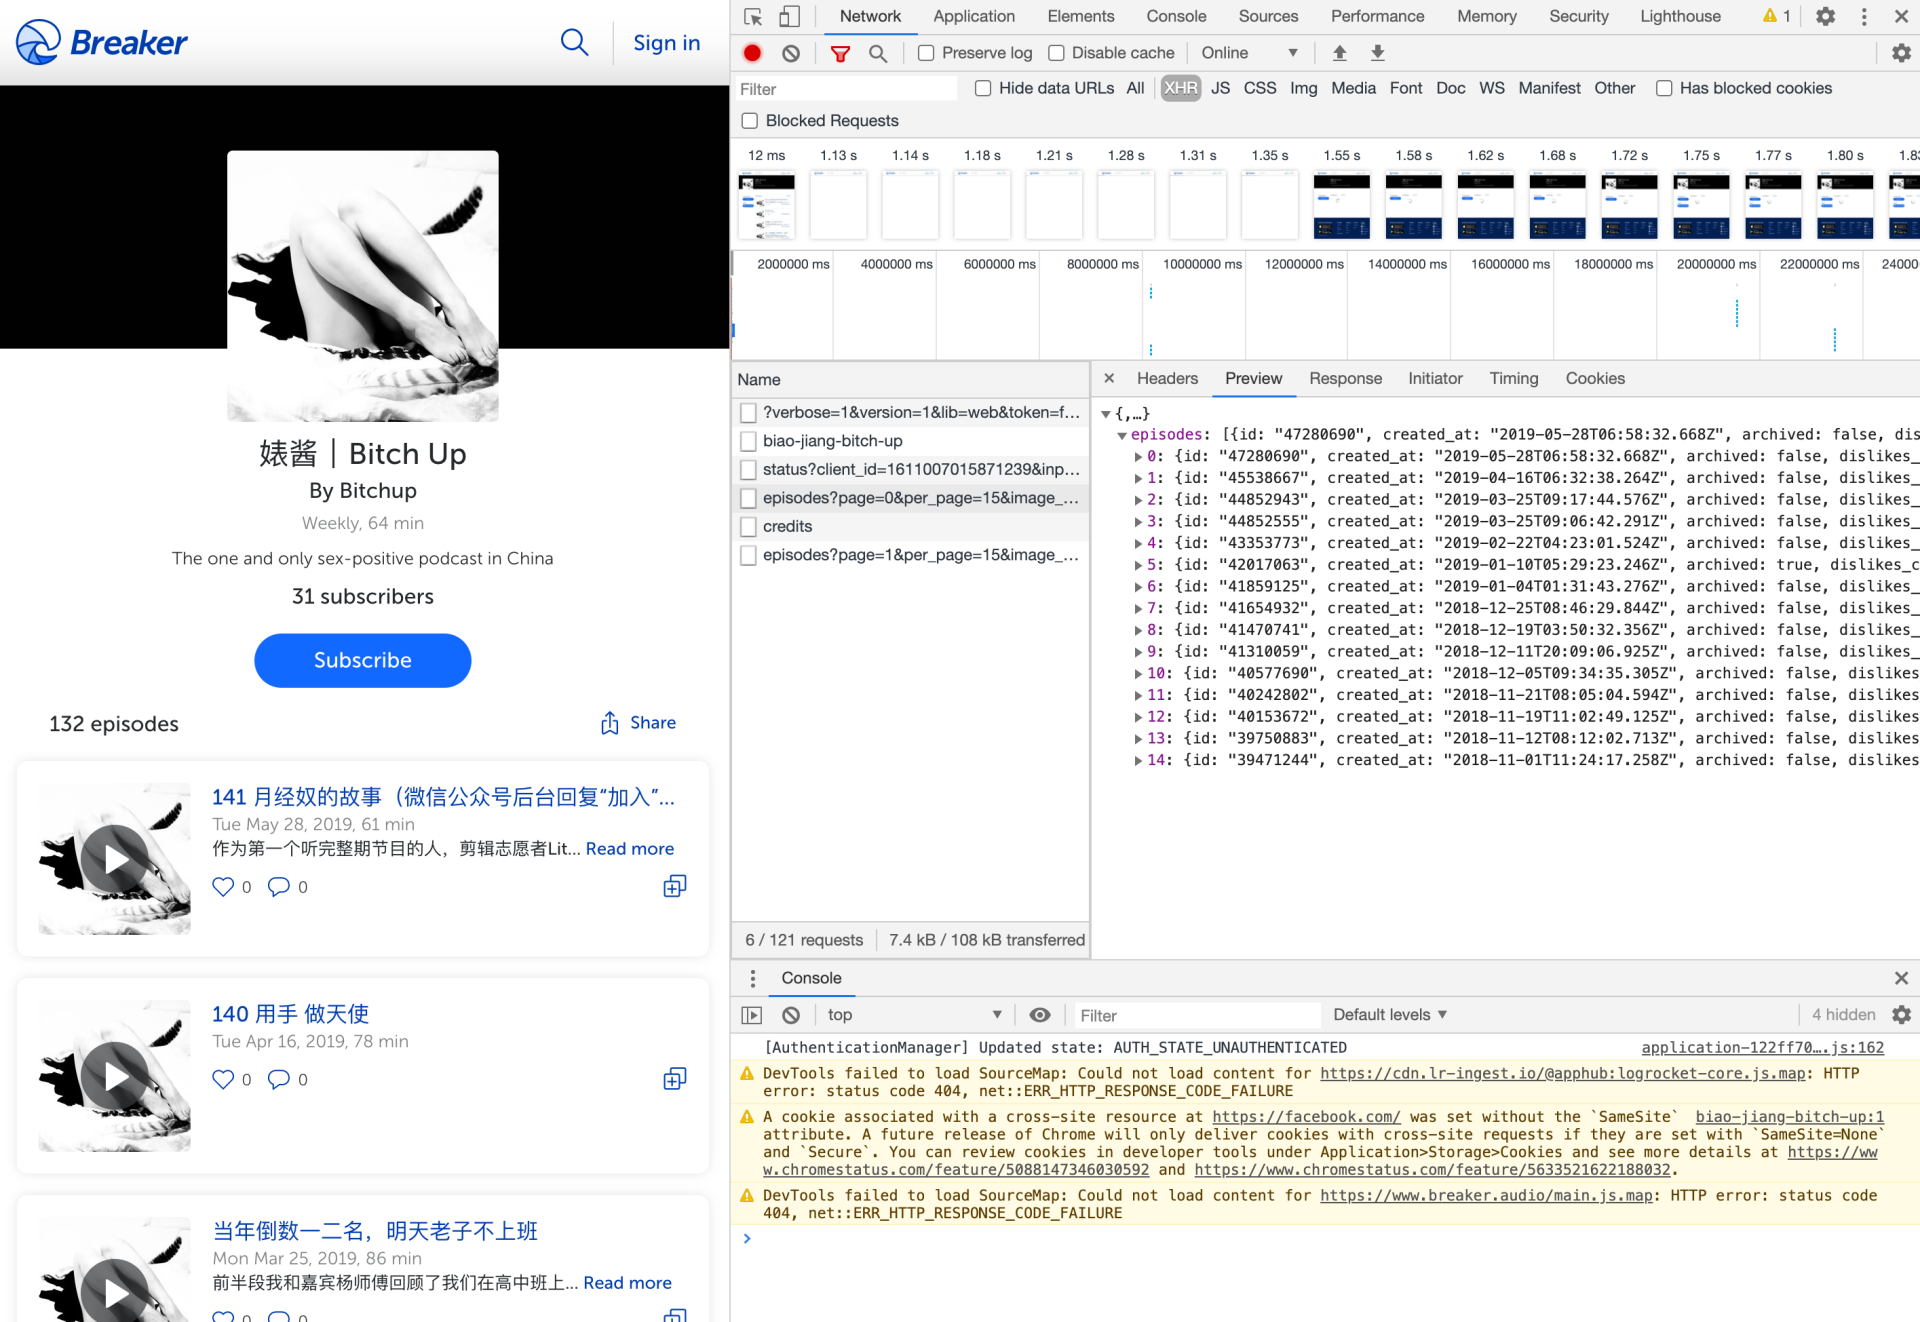Enable Disable cache checkbox

pyautogui.click(x=1056, y=53)
